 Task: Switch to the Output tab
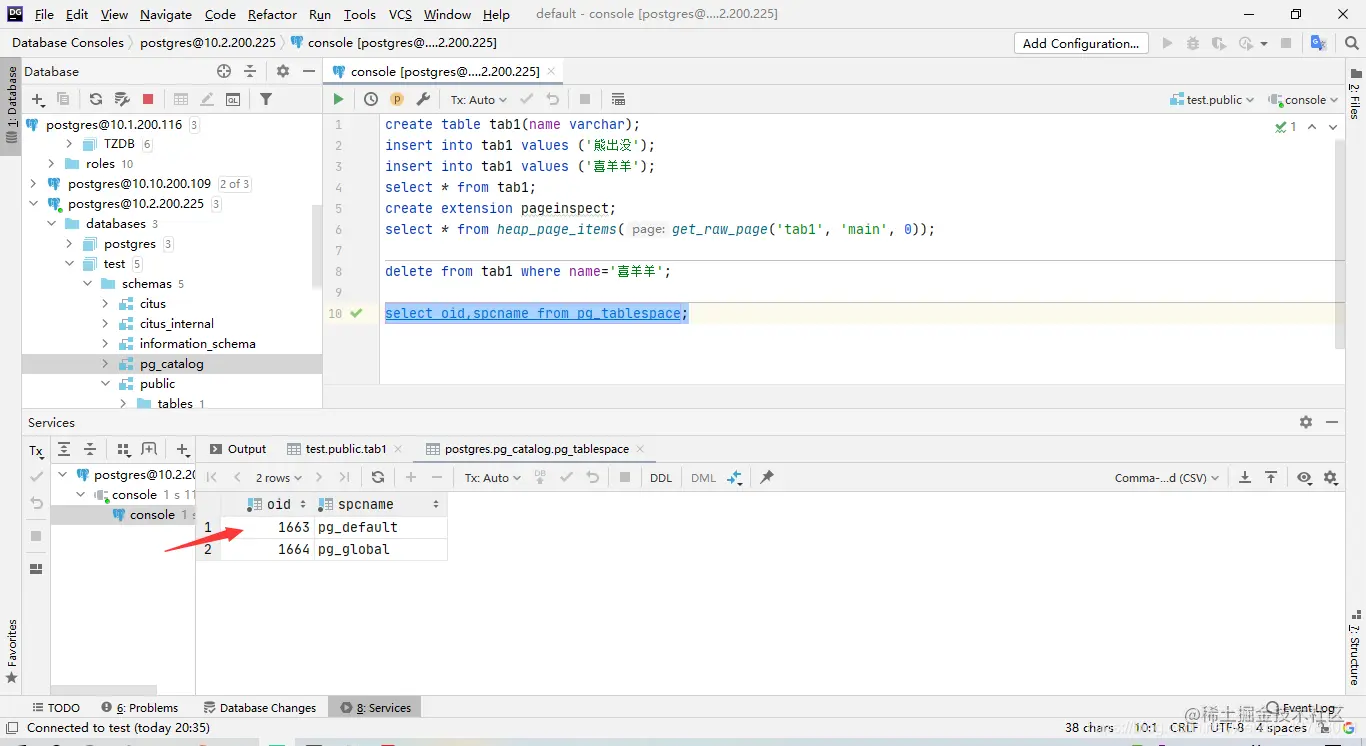pos(238,449)
